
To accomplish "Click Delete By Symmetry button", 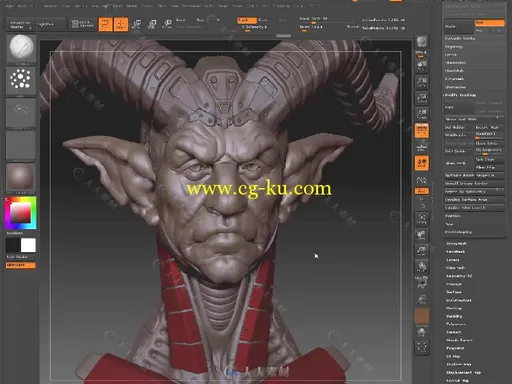I will tap(474, 192).
